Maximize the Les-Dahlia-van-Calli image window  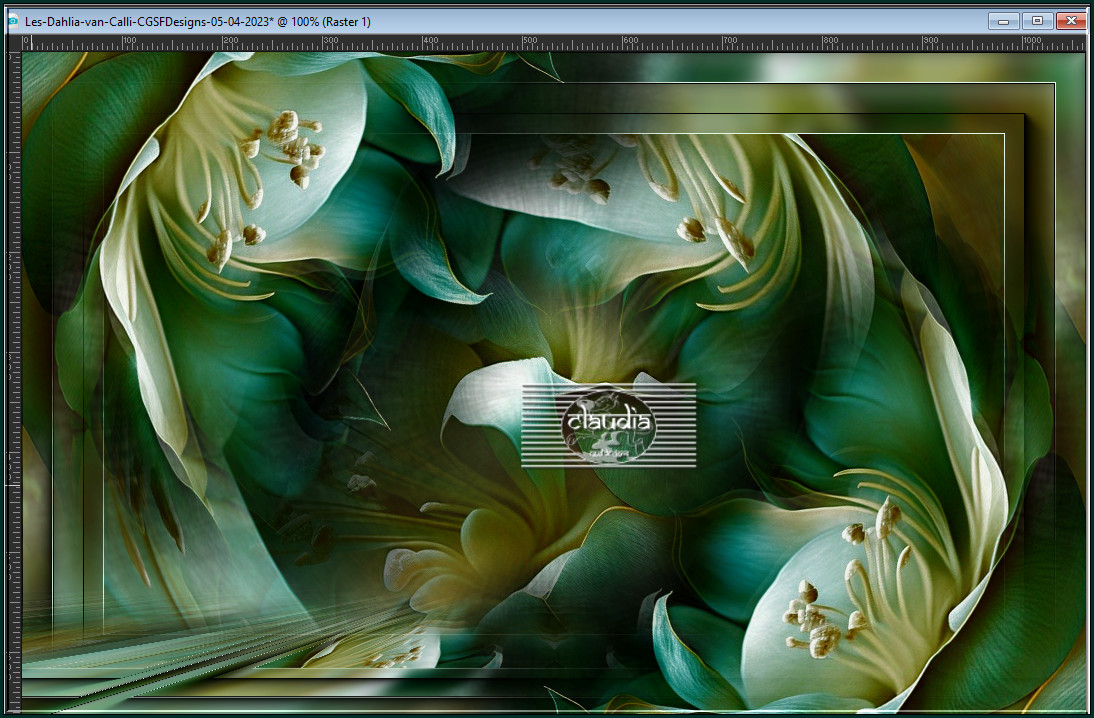(1037, 21)
